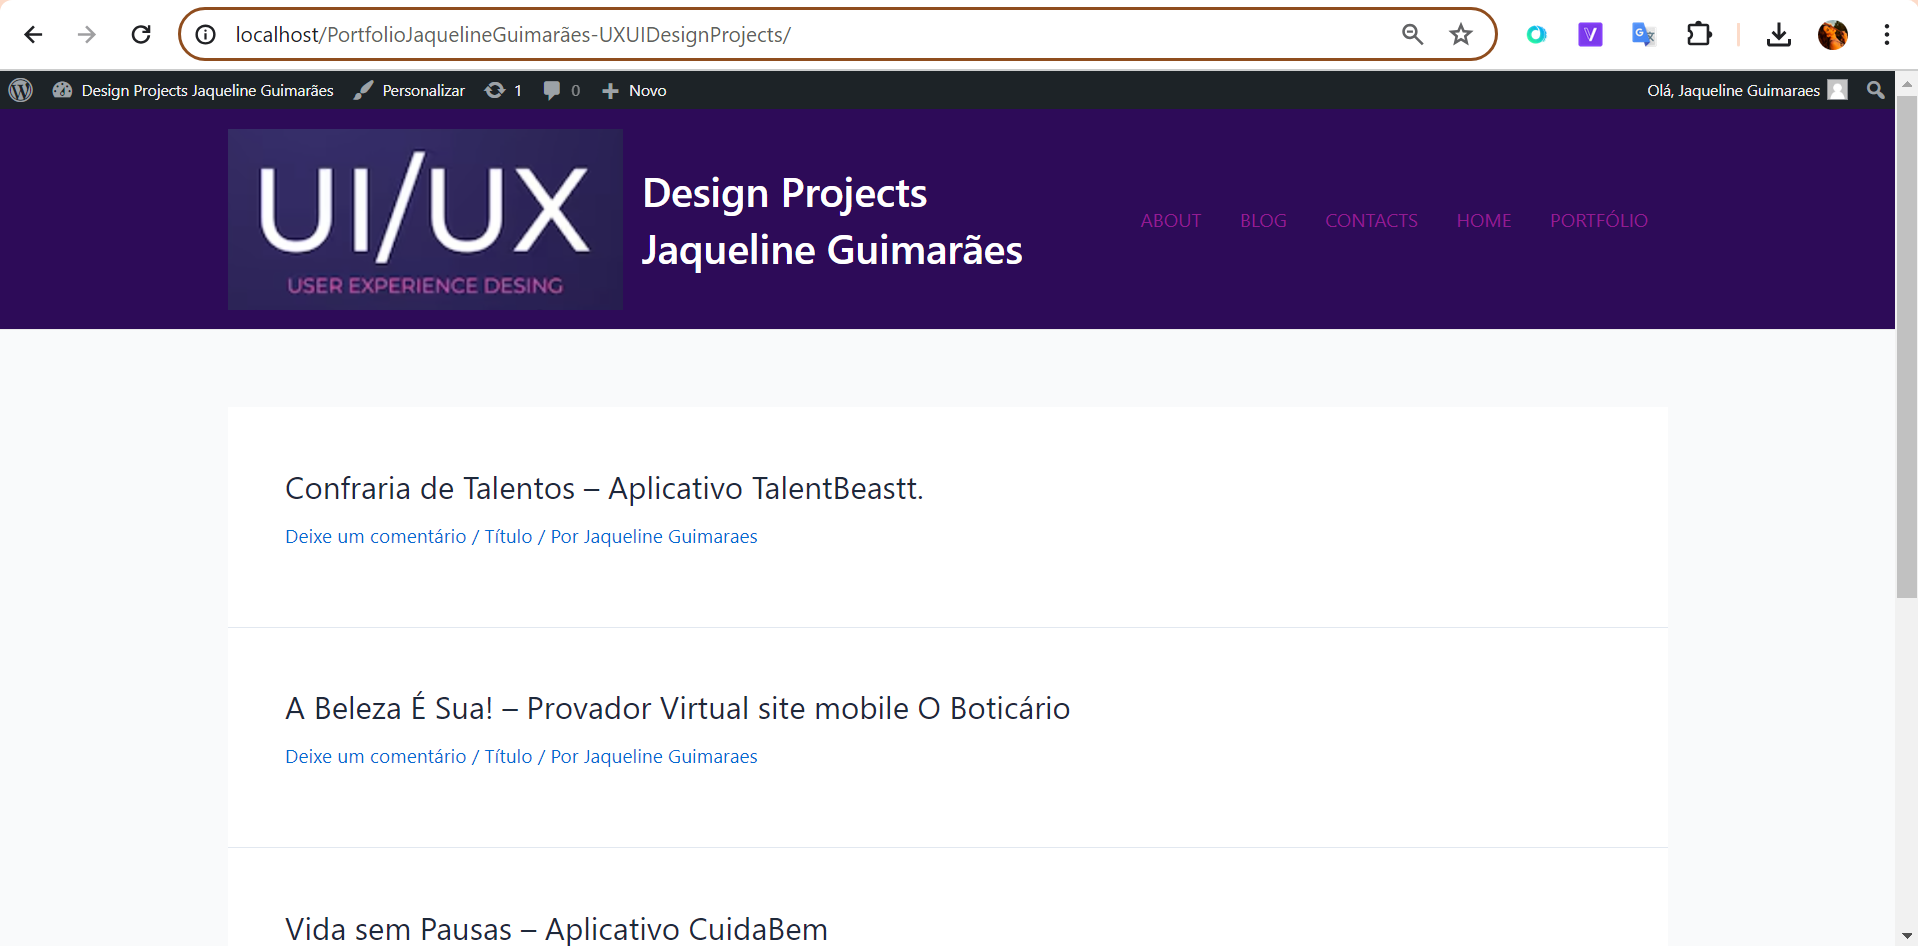
Task: Leave a comment on Confraria de Talentos post
Action: tap(376, 536)
